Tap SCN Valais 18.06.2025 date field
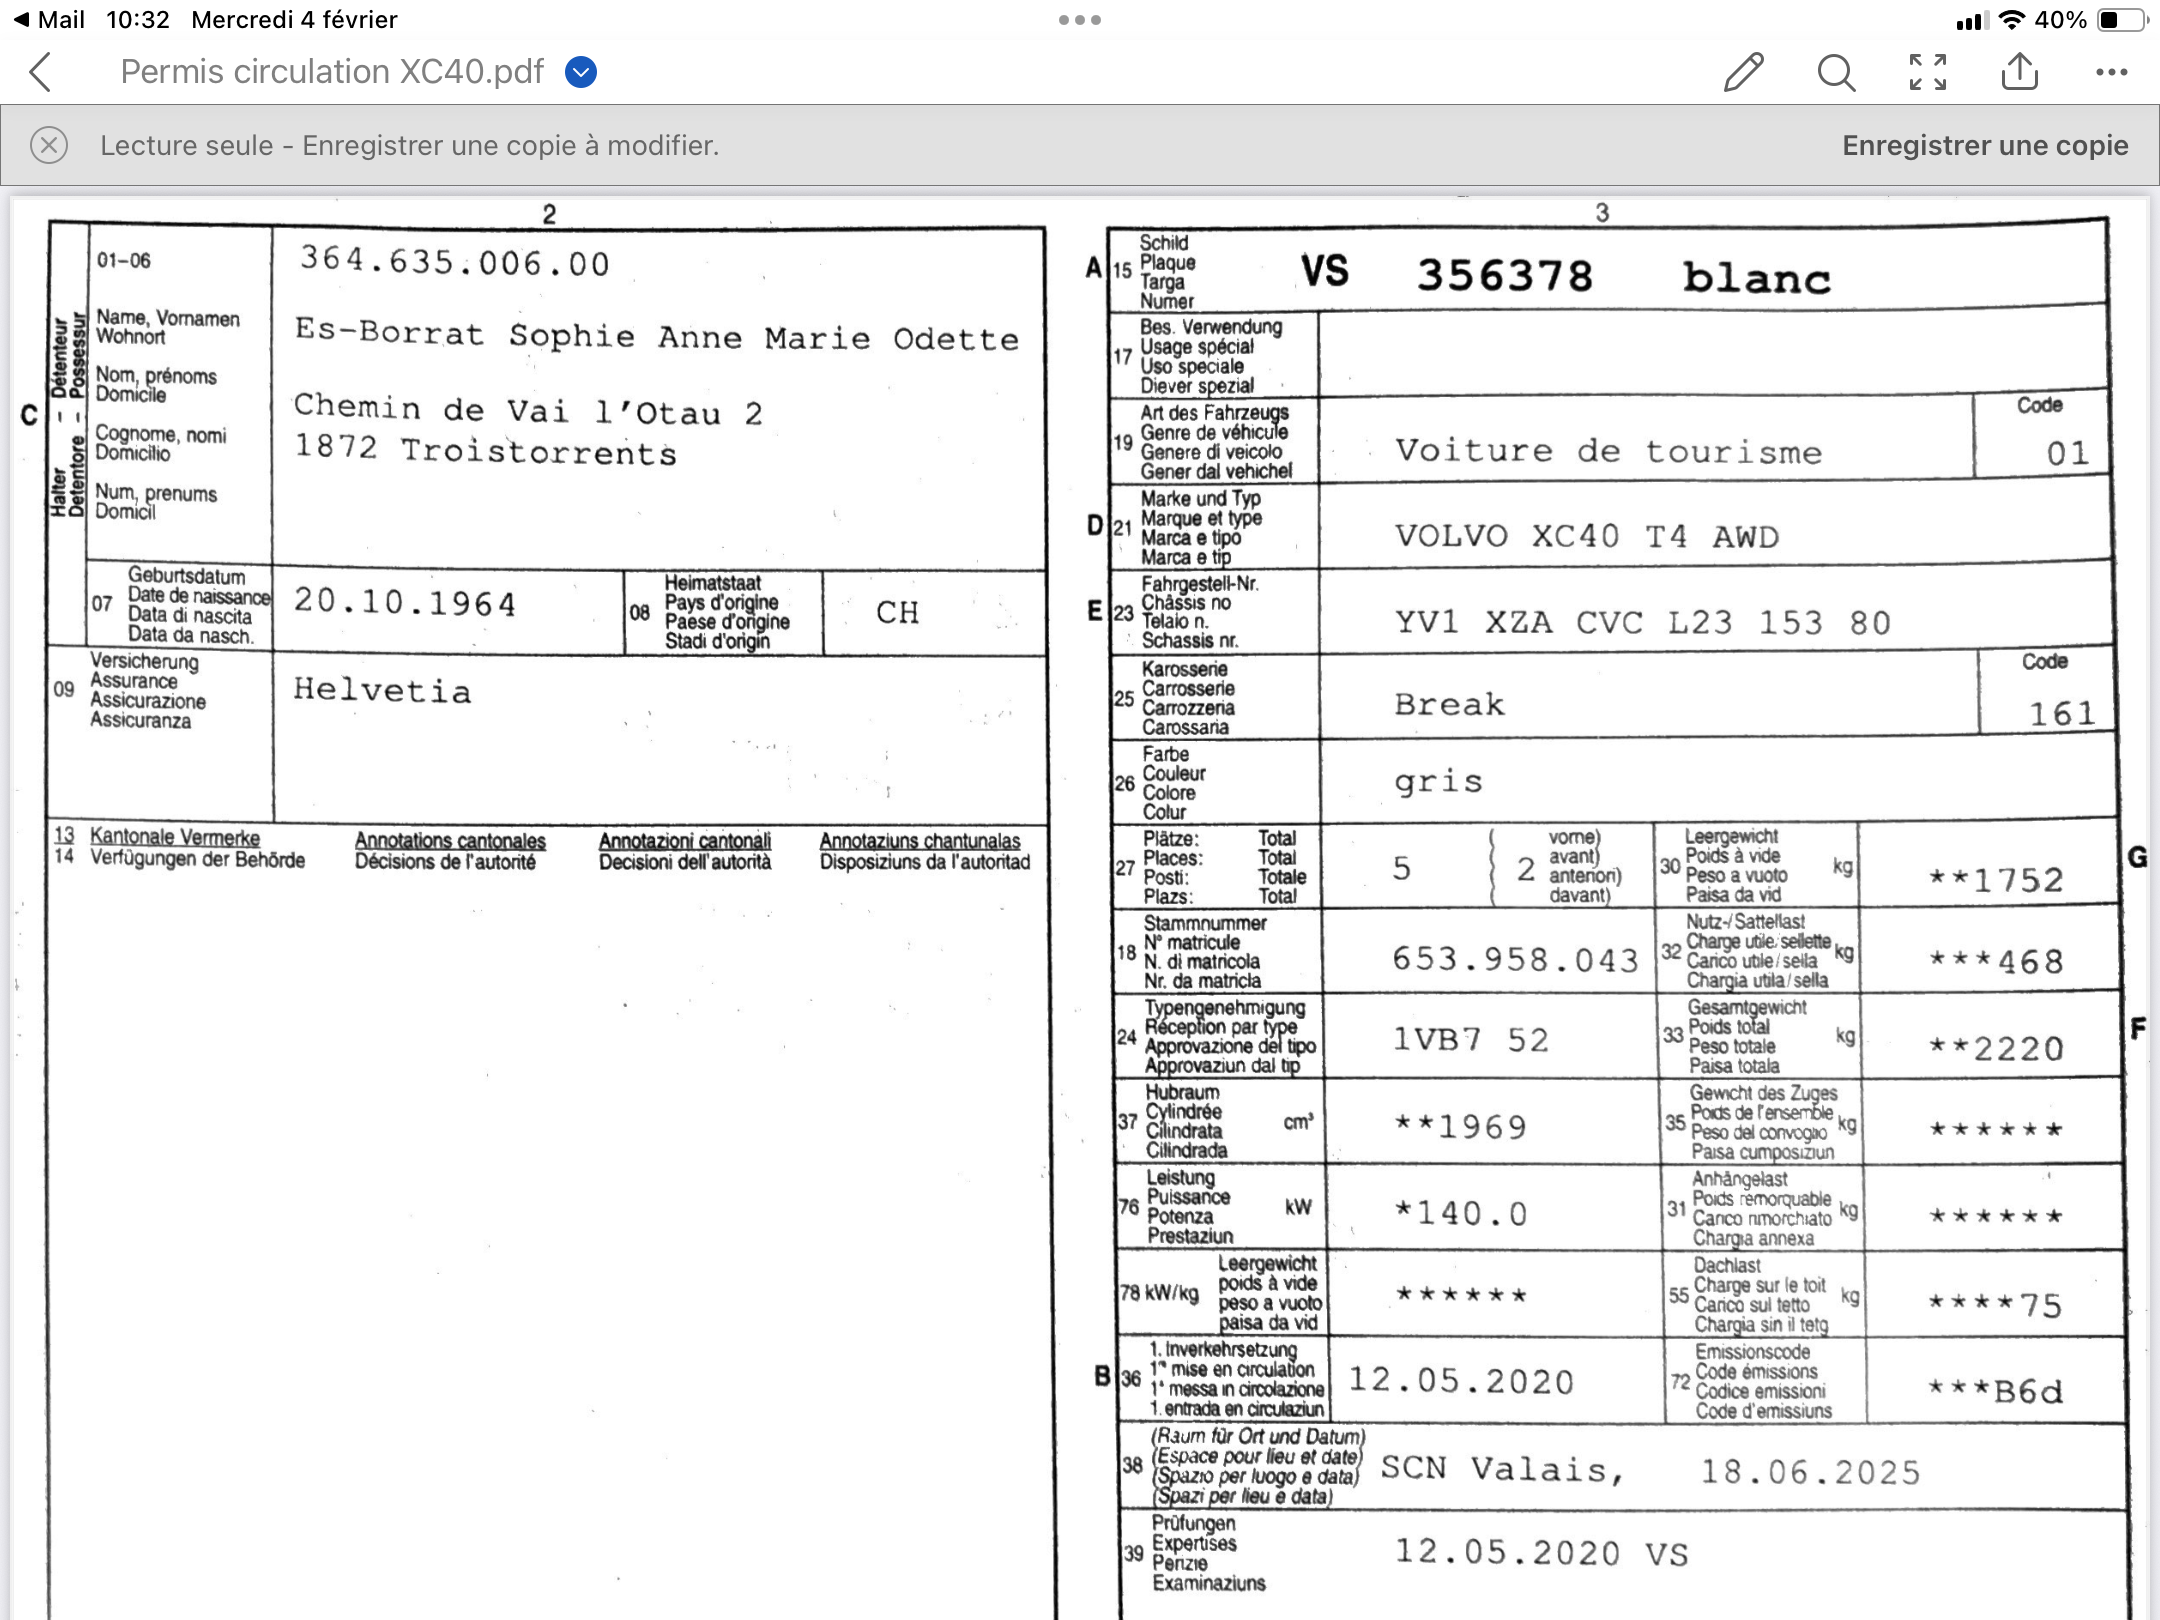2160x1620 pixels. pos(1650,1471)
